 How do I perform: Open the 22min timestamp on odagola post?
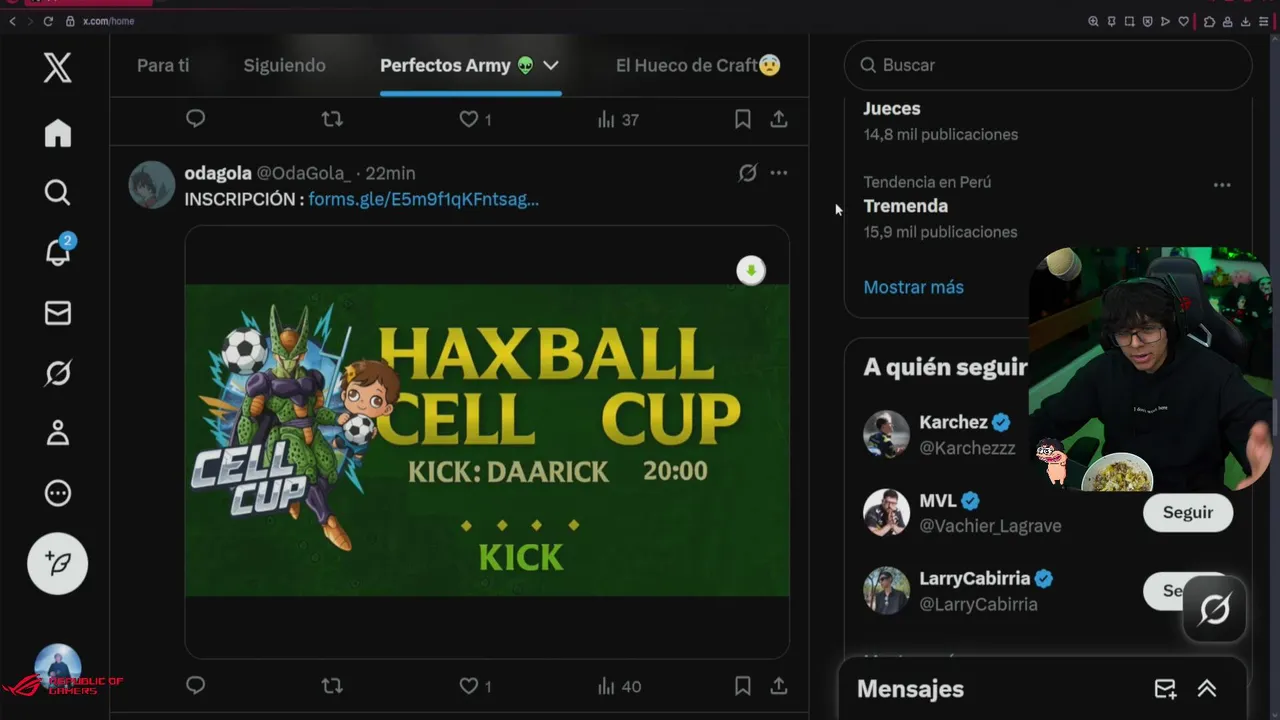tap(390, 173)
